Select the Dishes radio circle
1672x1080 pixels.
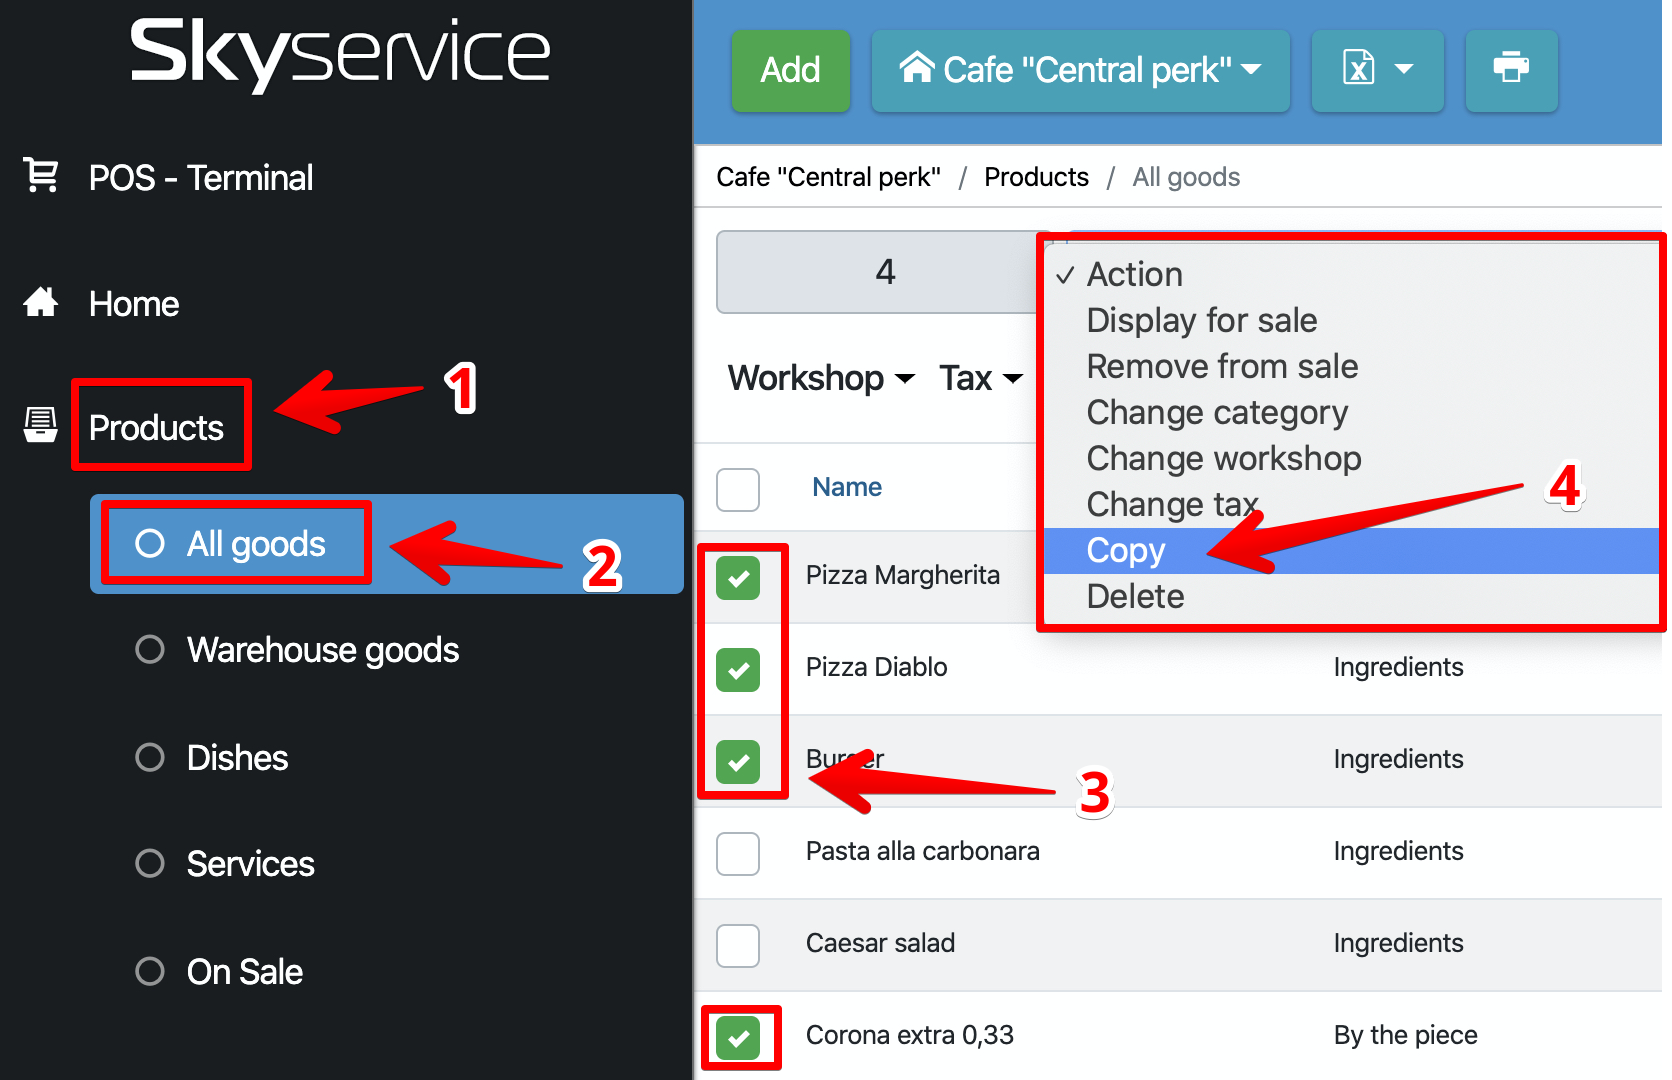(150, 757)
